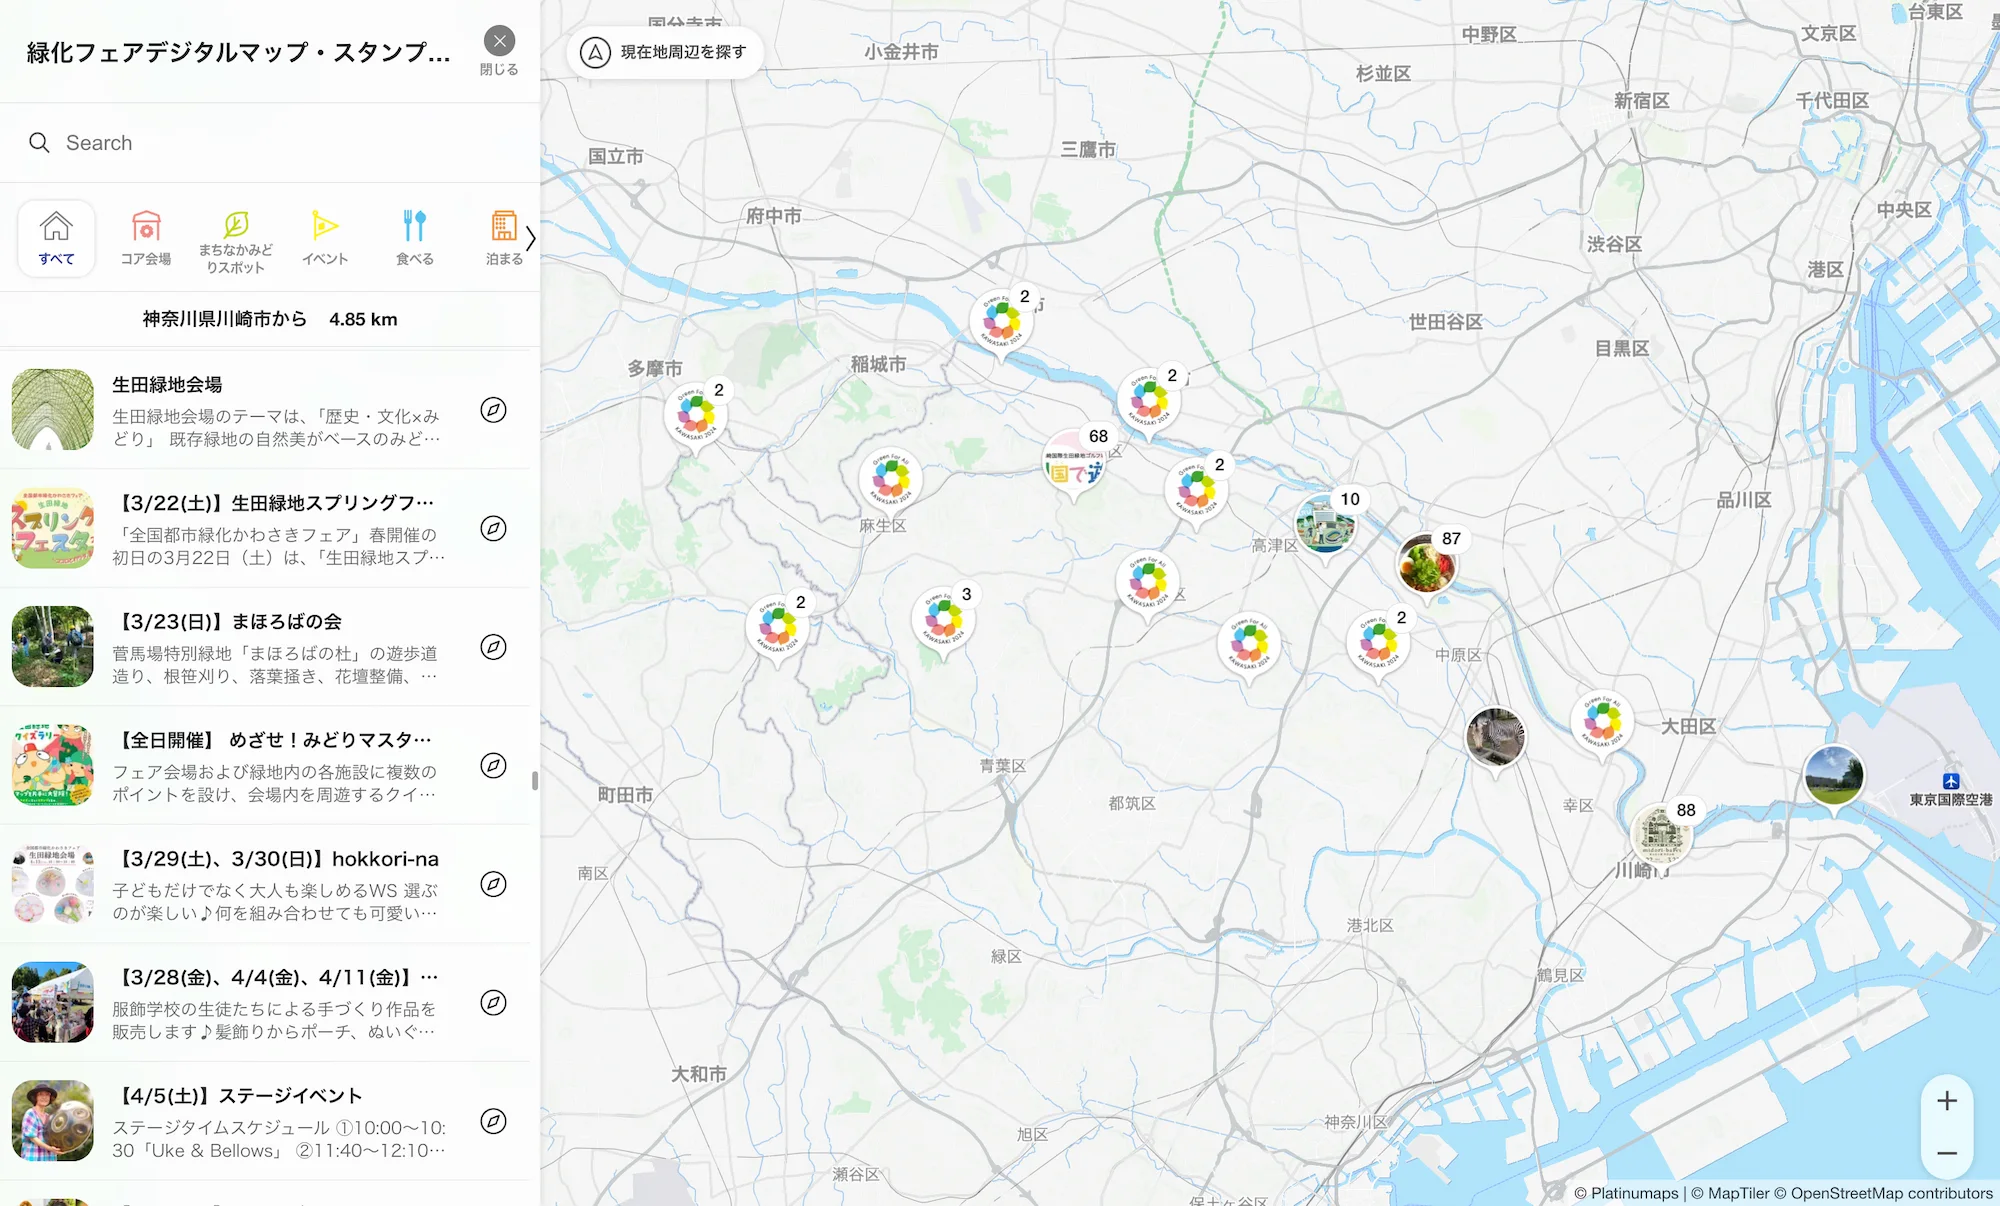This screenshot has height=1206, width=2000.
Task: Expand more categories with right chevron
Action: point(531,239)
